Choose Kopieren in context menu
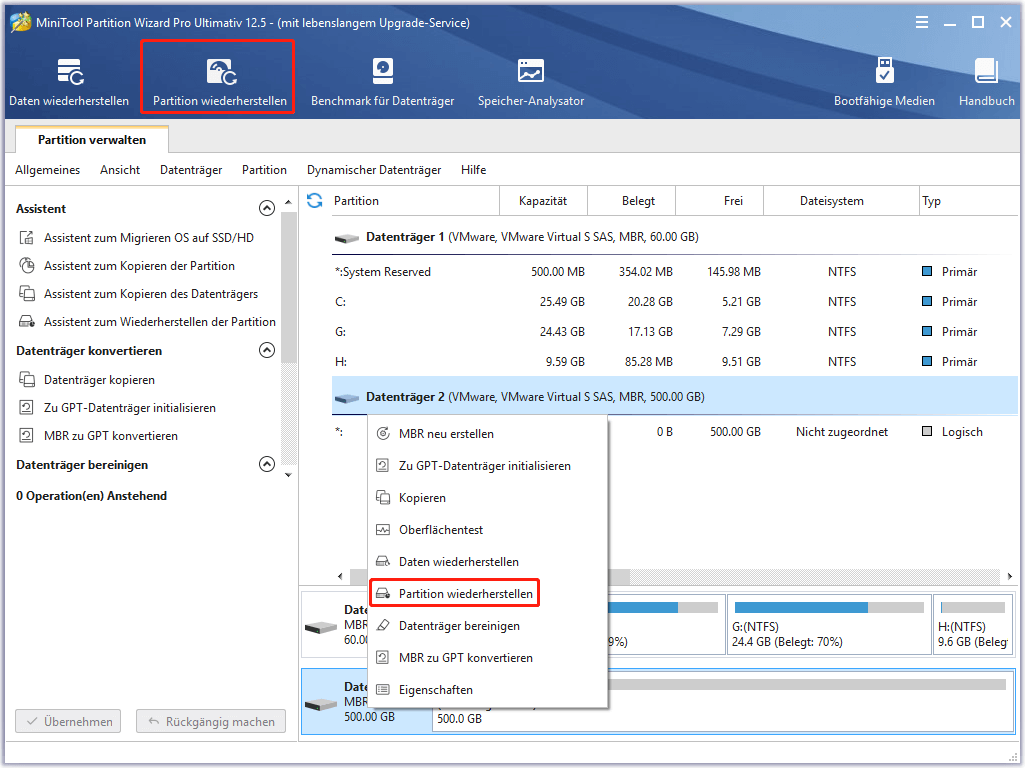This screenshot has width=1026, height=769. point(487,497)
